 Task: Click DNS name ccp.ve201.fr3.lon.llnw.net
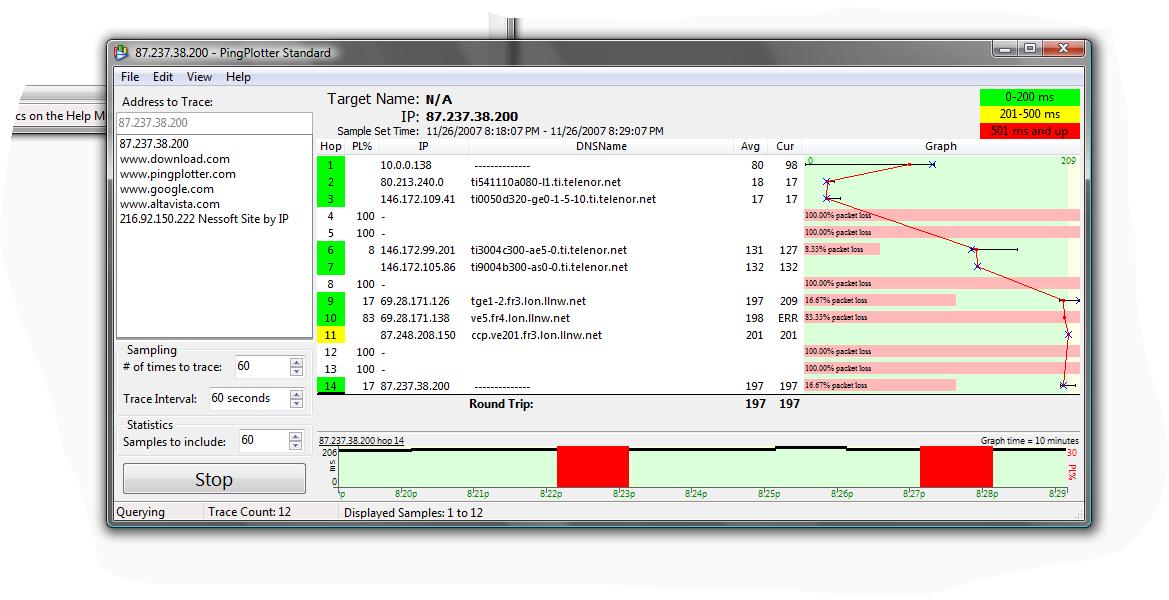(x=536, y=335)
